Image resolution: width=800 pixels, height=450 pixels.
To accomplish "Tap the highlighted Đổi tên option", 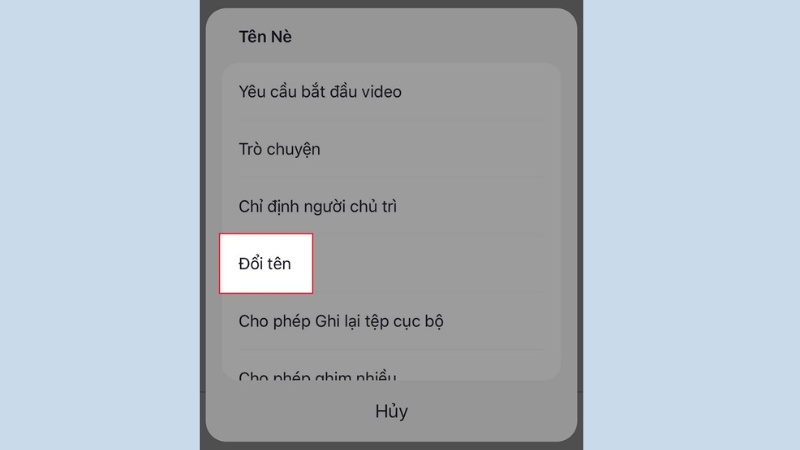I will coord(266,263).
